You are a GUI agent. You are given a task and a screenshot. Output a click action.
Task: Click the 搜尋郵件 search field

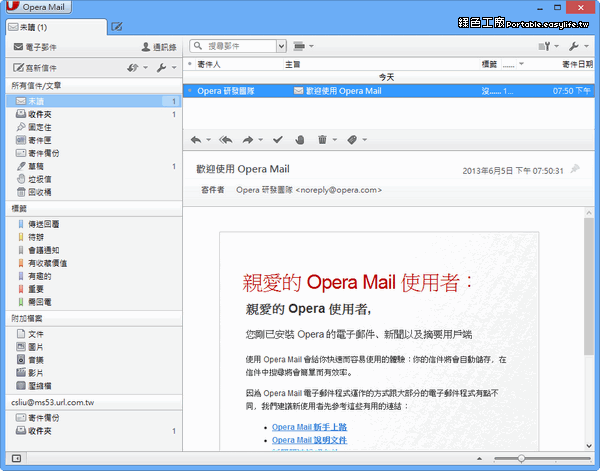click(233, 46)
